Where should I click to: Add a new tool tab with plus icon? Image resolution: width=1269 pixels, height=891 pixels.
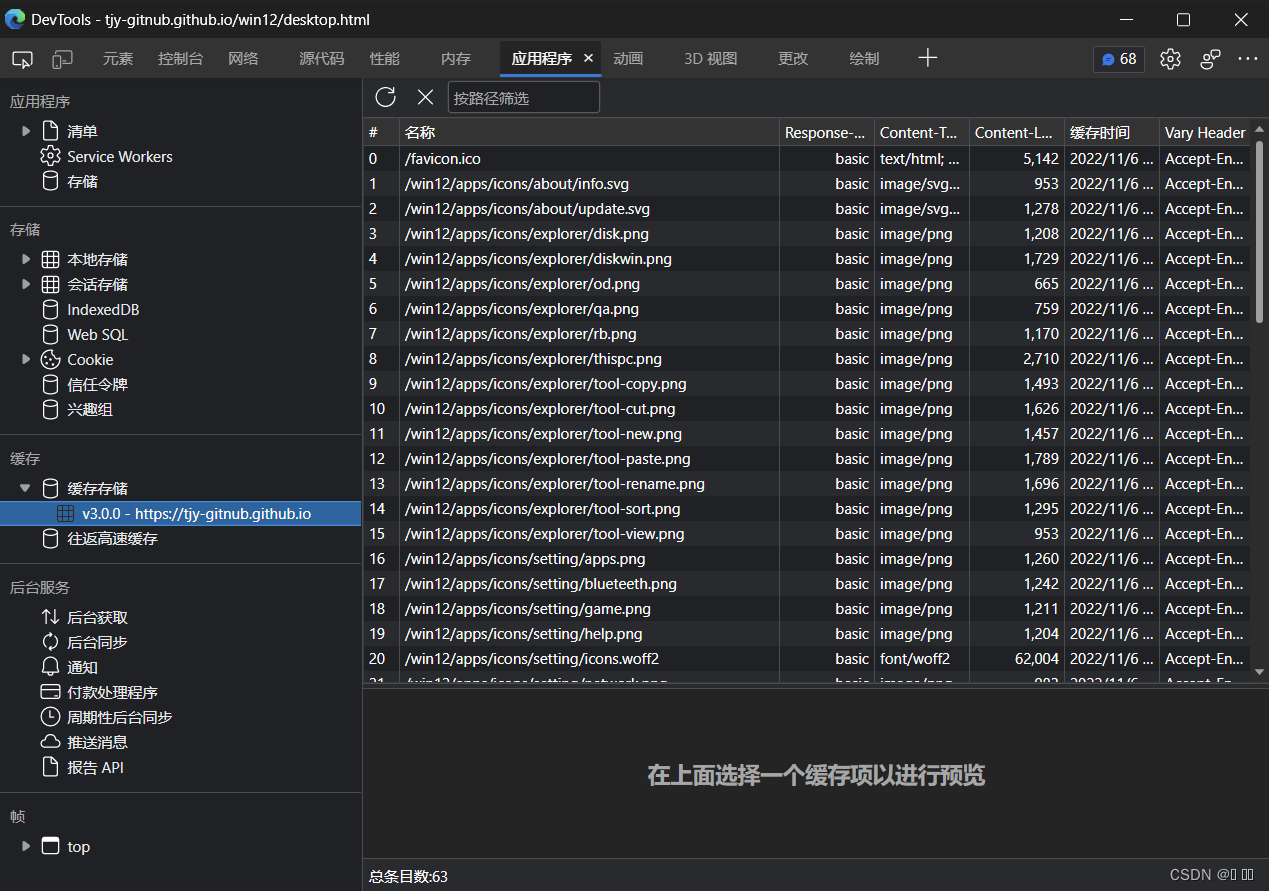click(x=928, y=58)
